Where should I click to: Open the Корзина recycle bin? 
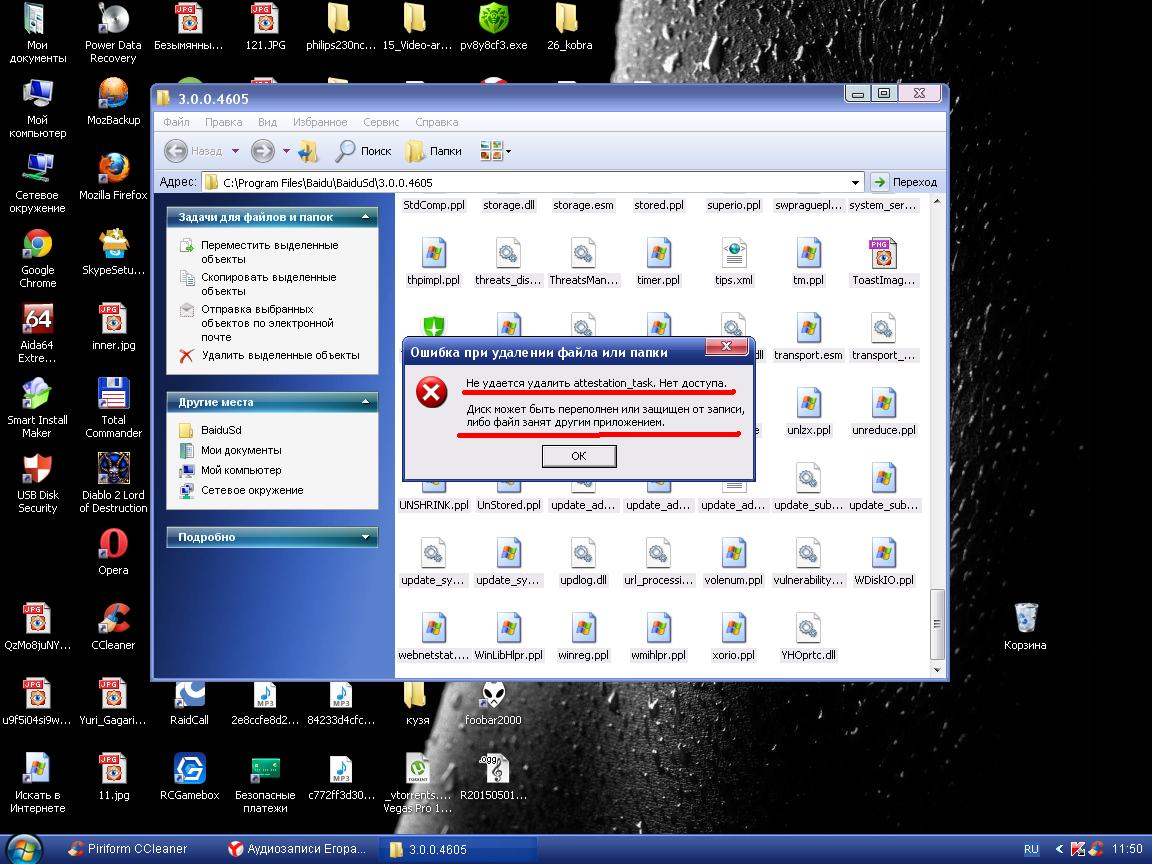tap(1025, 627)
